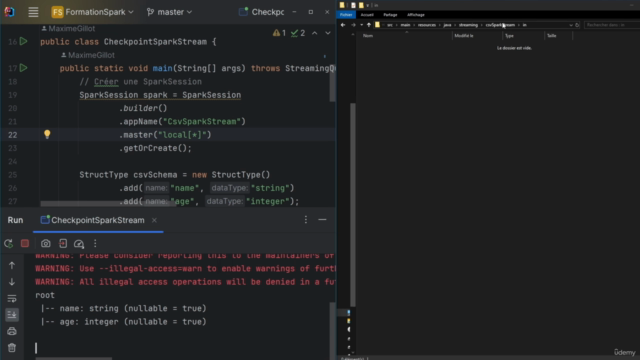This screenshot has width=640, height=360.
Task: Sort by Type column header
Action: 524,36
